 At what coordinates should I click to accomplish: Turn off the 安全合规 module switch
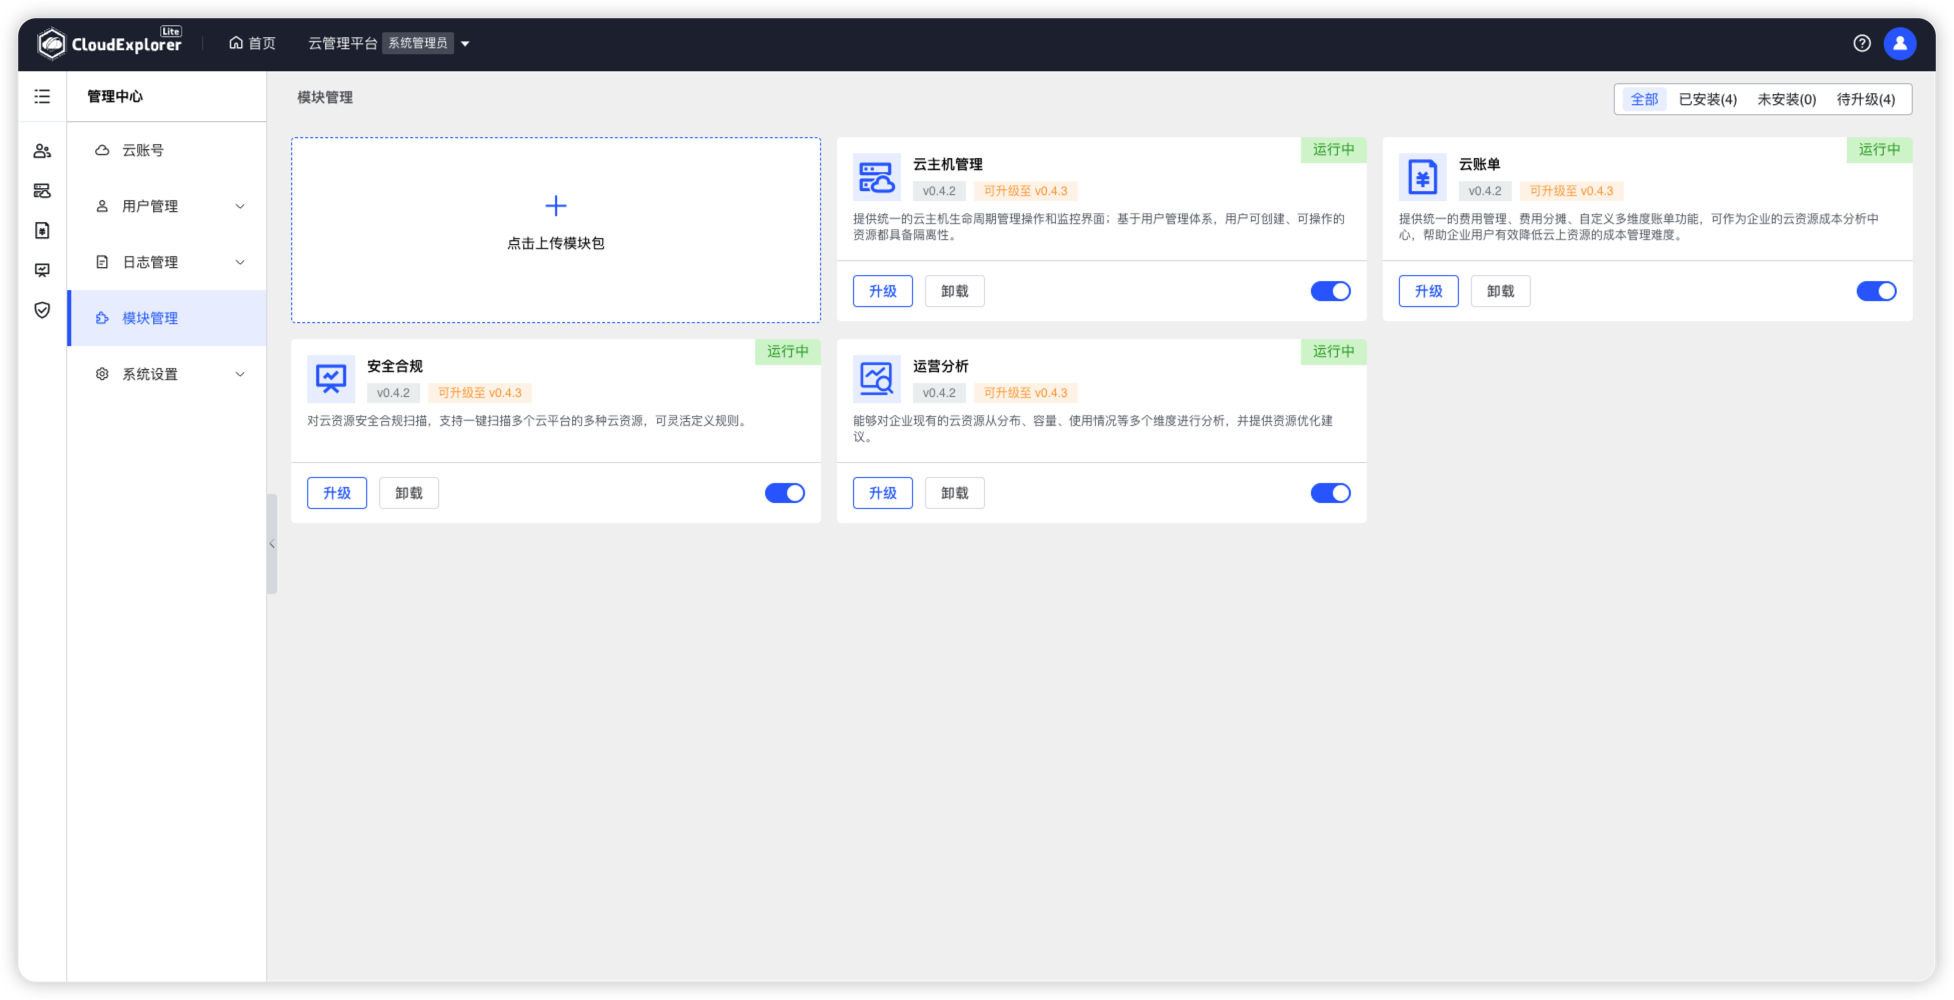784,492
